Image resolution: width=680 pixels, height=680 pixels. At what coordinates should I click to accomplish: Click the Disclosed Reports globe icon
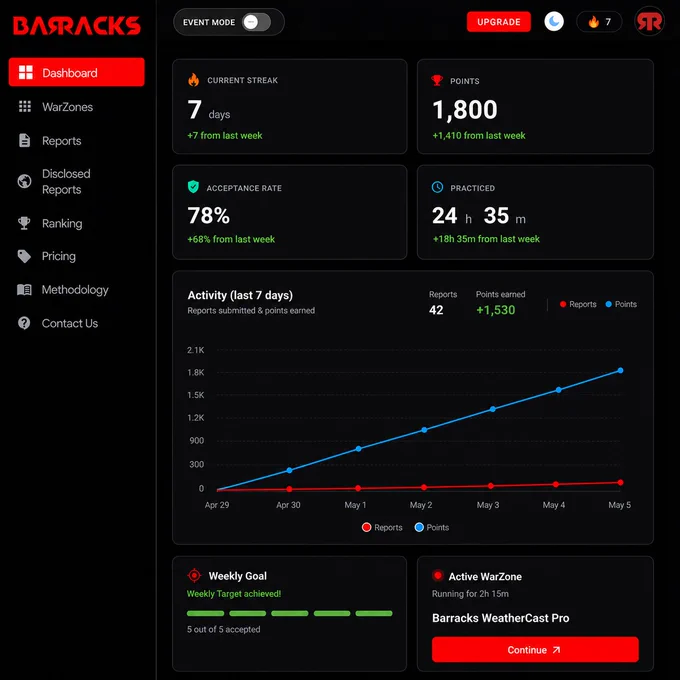(x=24, y=181)
